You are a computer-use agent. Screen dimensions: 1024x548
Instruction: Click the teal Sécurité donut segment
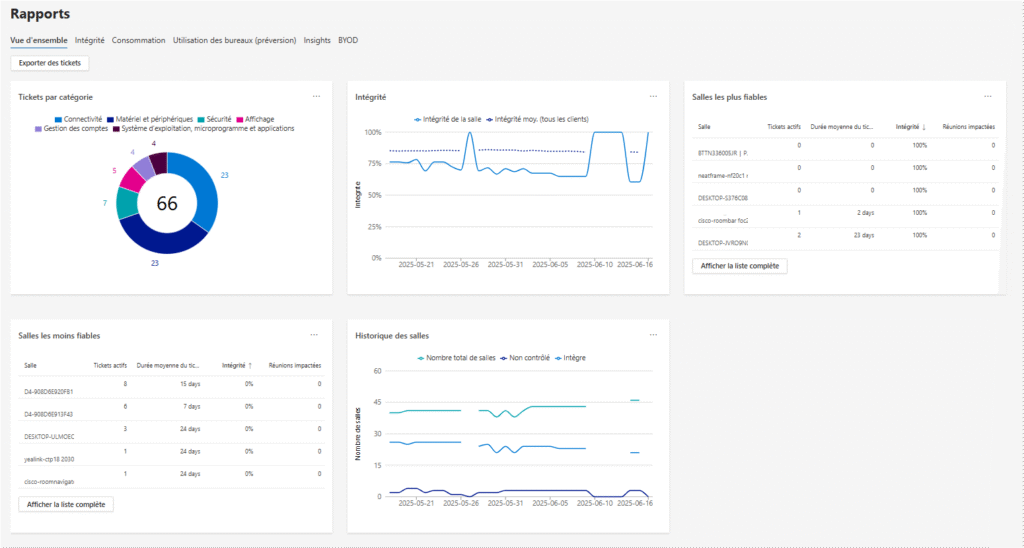point(127,204)
